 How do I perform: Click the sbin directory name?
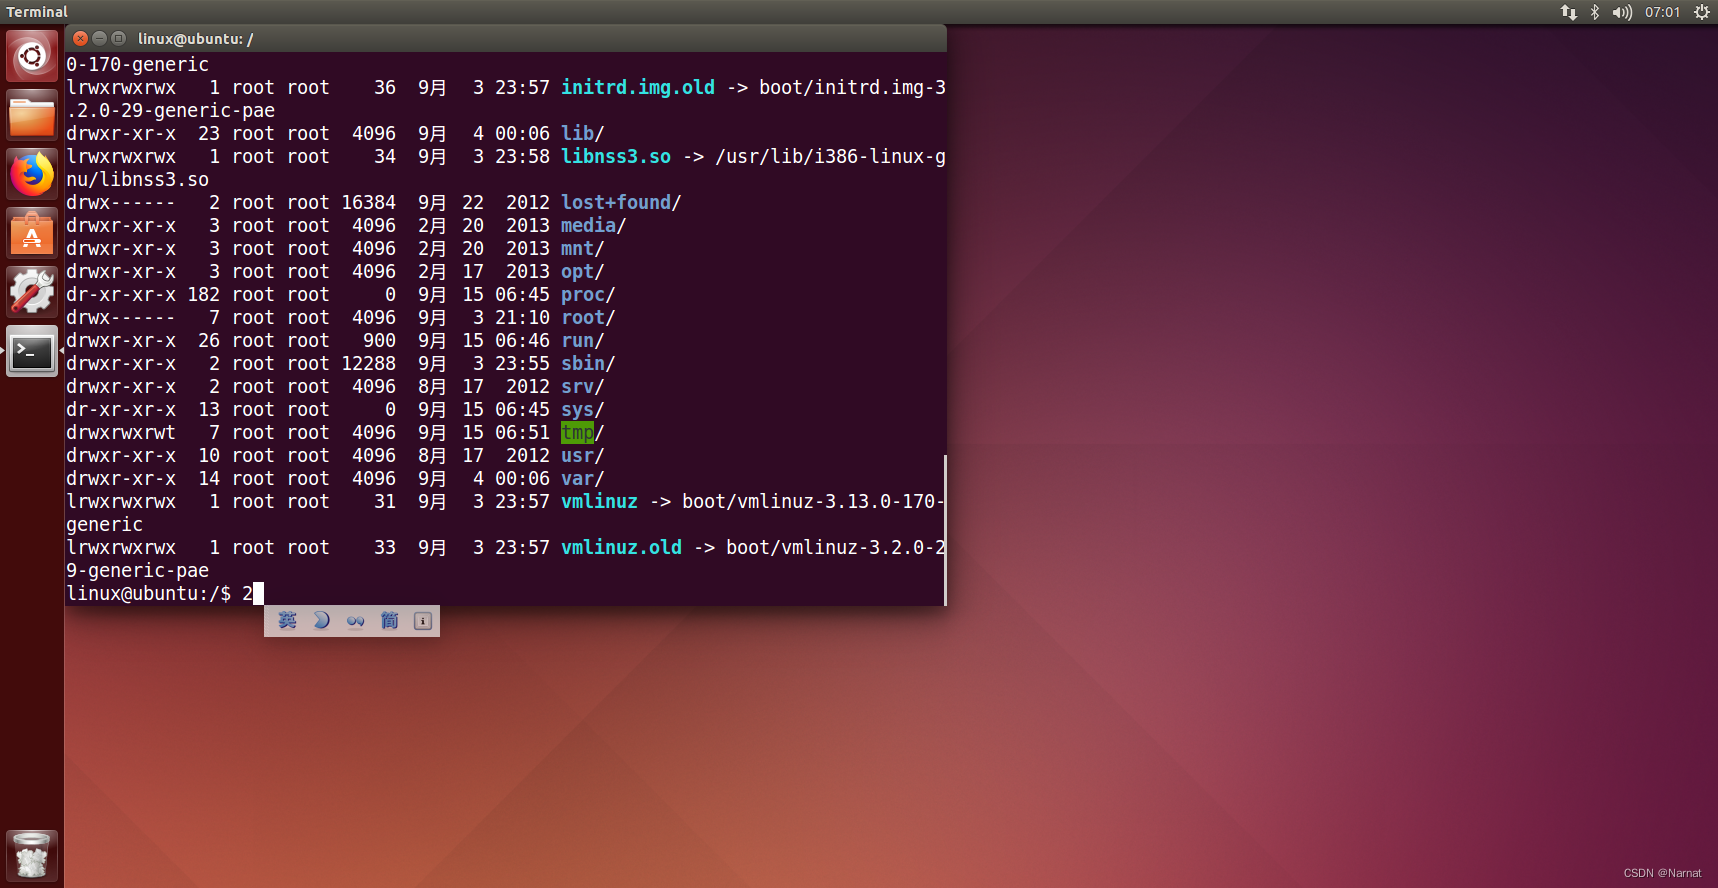[583, 364]
